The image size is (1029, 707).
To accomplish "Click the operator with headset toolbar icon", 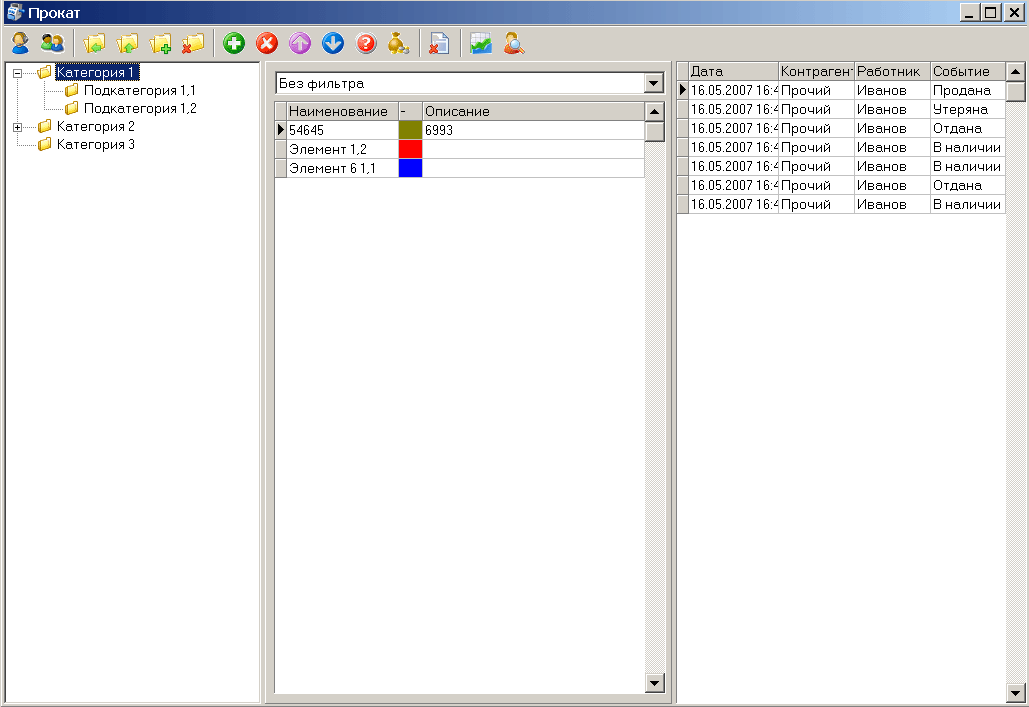I will pos(20,43).
